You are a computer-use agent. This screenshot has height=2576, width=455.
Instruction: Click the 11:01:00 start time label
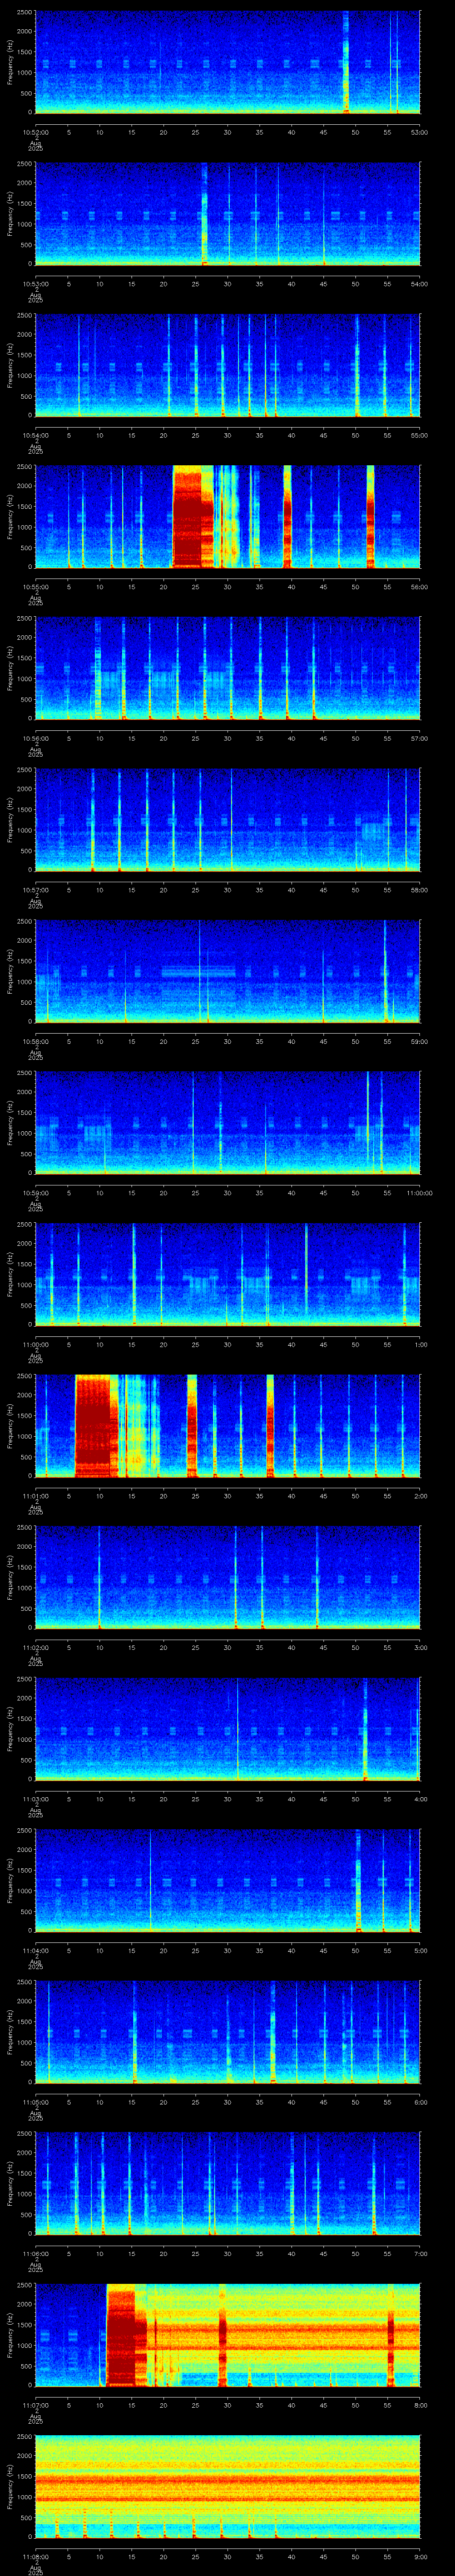36,1495
